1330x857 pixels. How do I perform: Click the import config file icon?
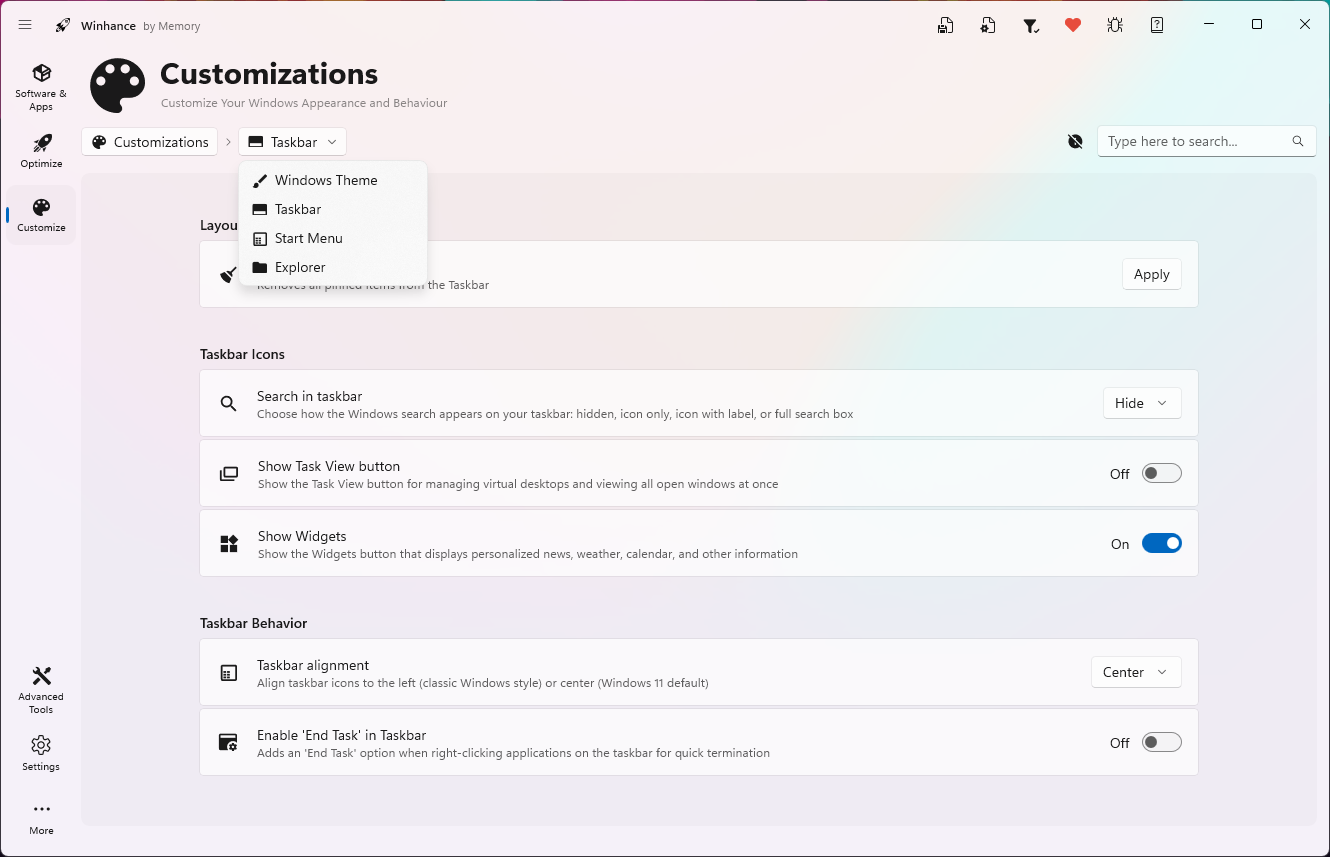tap(988, 25)
